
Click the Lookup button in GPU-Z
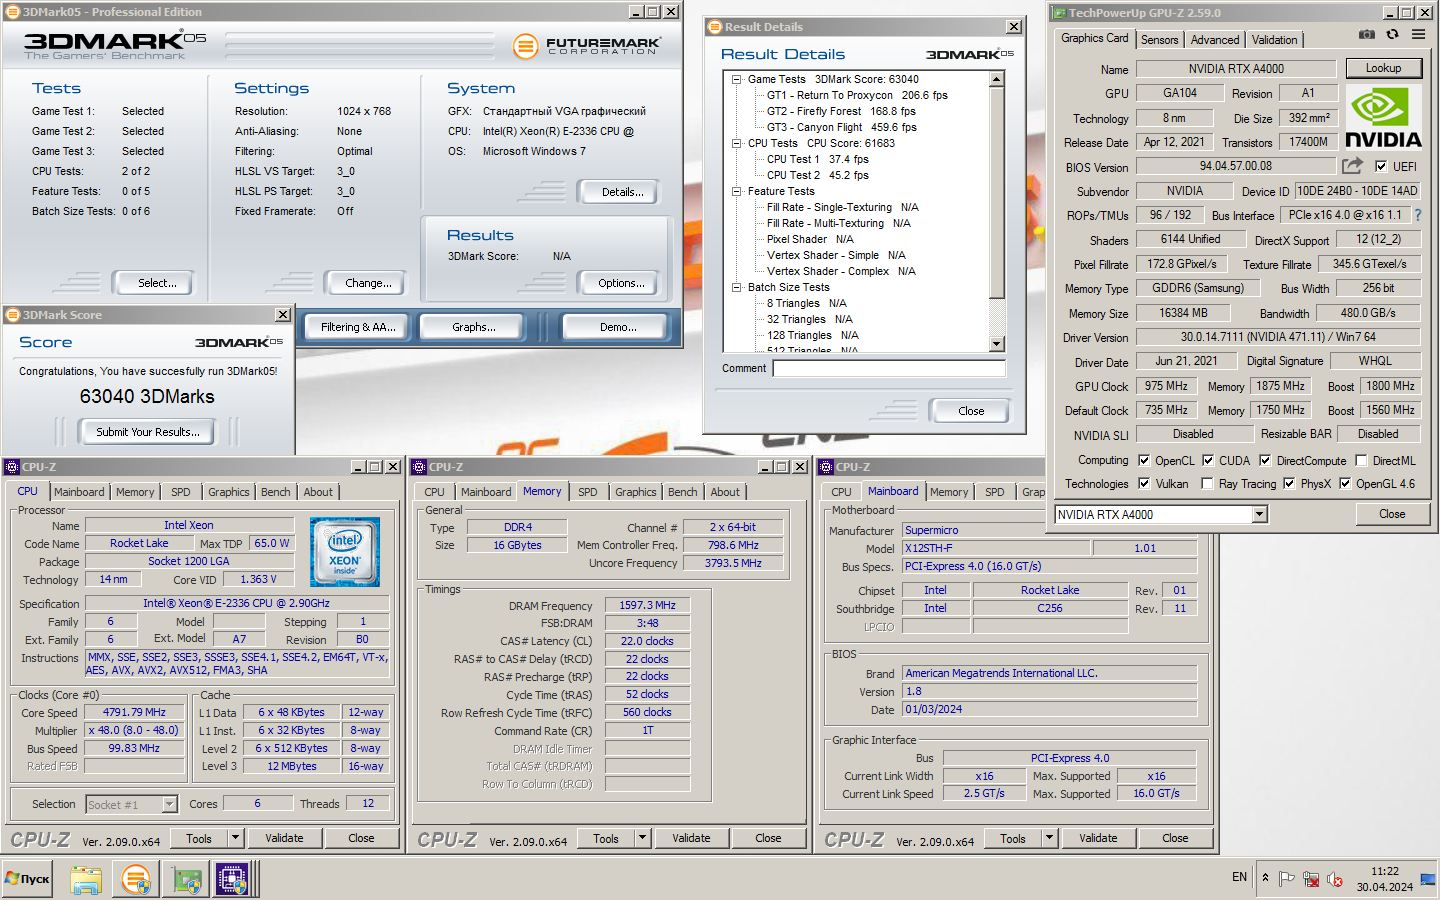pos(1383,68)
